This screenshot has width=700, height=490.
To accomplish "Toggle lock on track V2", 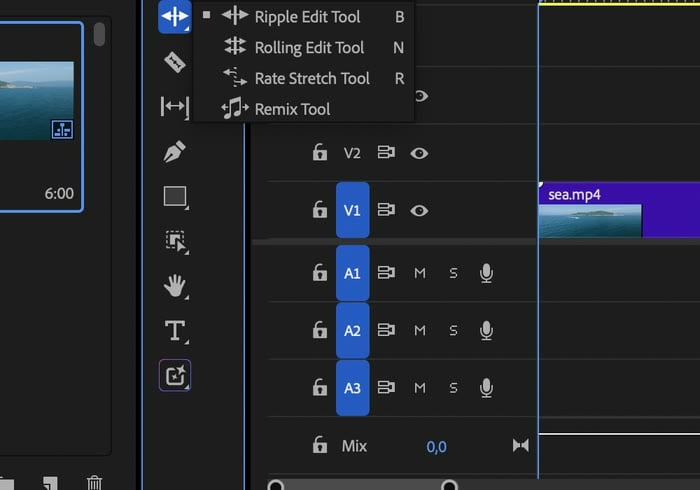I will [320, 153].
